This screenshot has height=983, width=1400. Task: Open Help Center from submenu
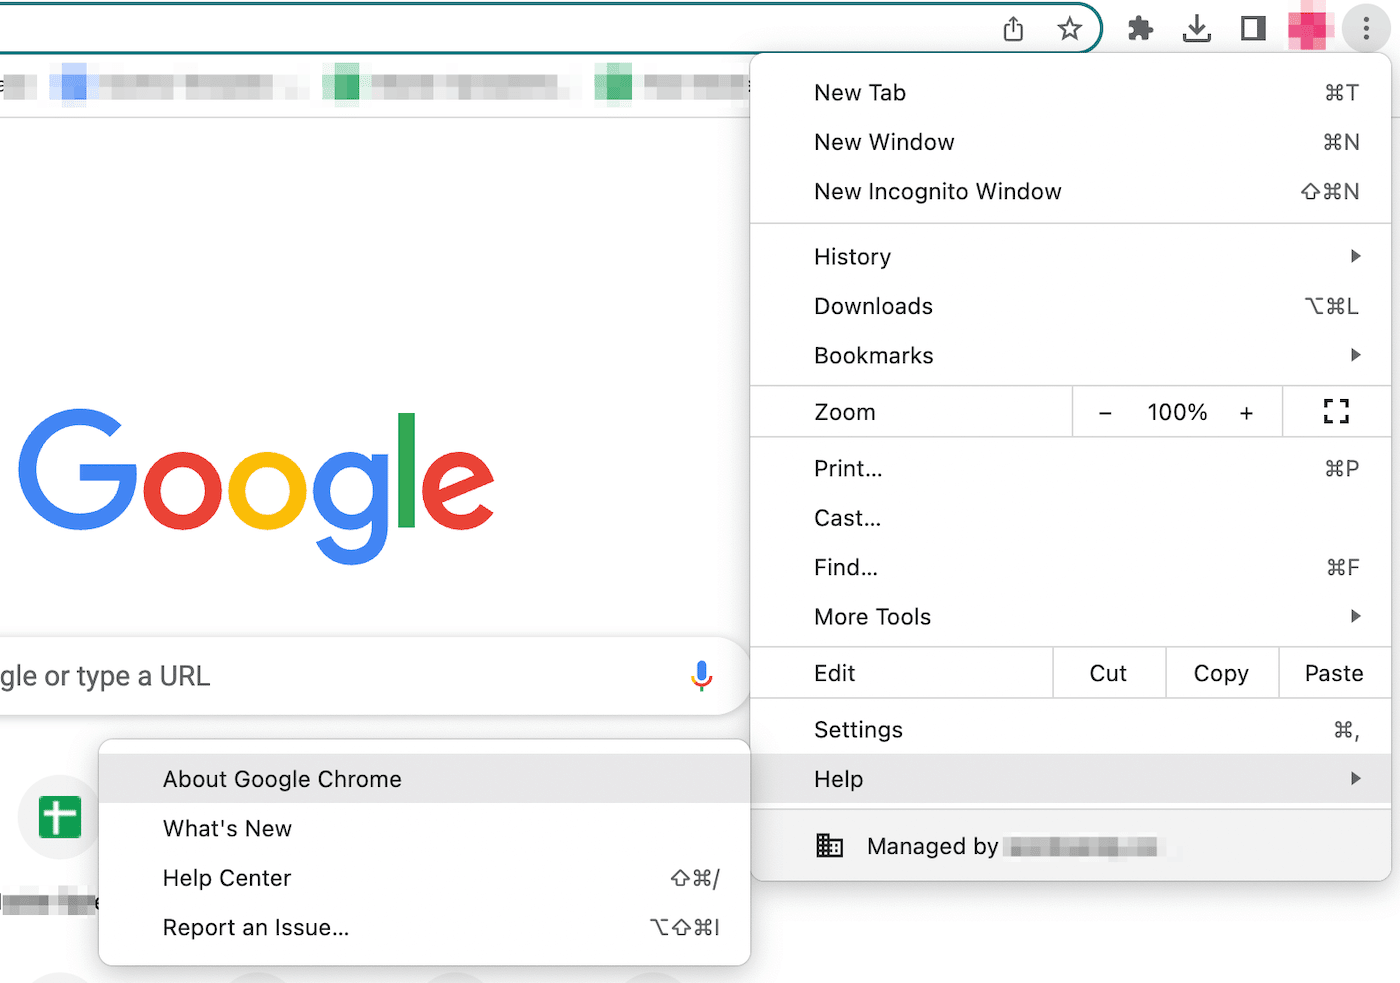[424, 878]
